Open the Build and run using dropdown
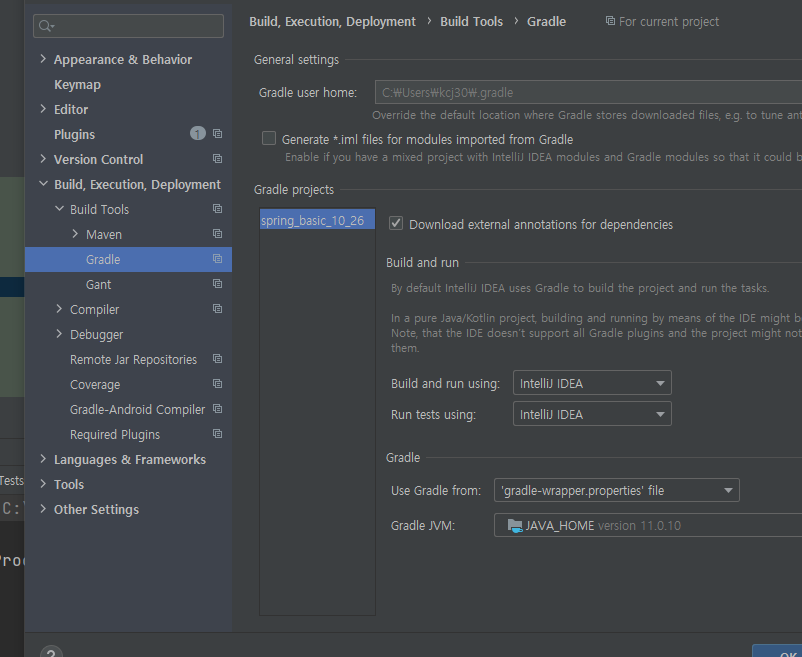The width and height of the screenshot is (802, 657). coord(592,383)
